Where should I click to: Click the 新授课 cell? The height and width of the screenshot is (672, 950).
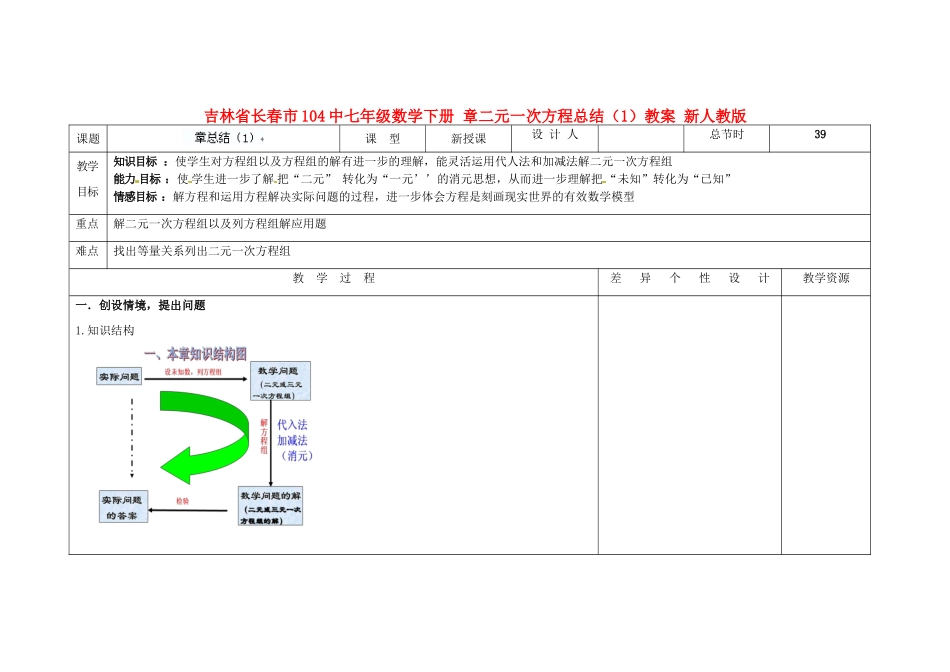tap(468, 139)
